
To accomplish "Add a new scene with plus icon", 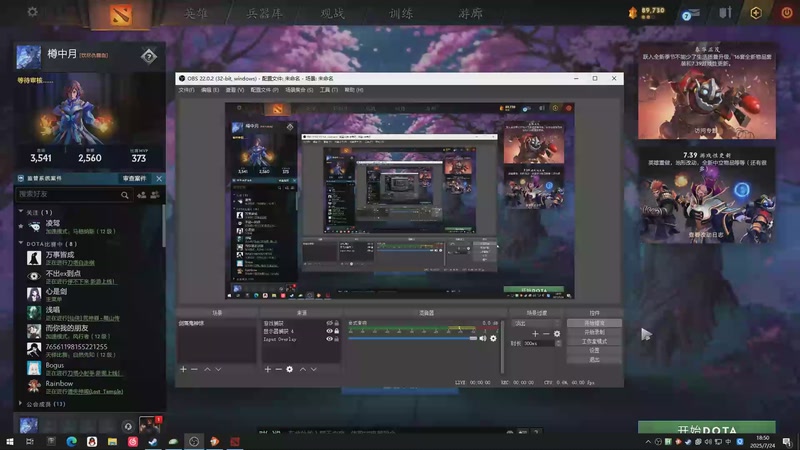I will tap(183, 369).
